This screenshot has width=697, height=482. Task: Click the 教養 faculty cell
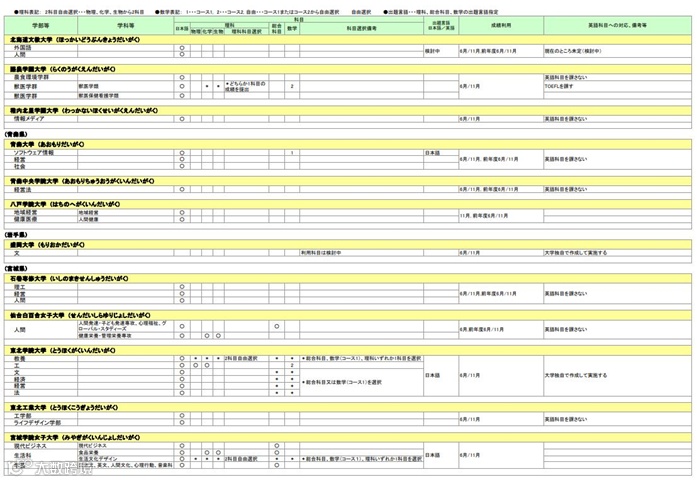41,358
